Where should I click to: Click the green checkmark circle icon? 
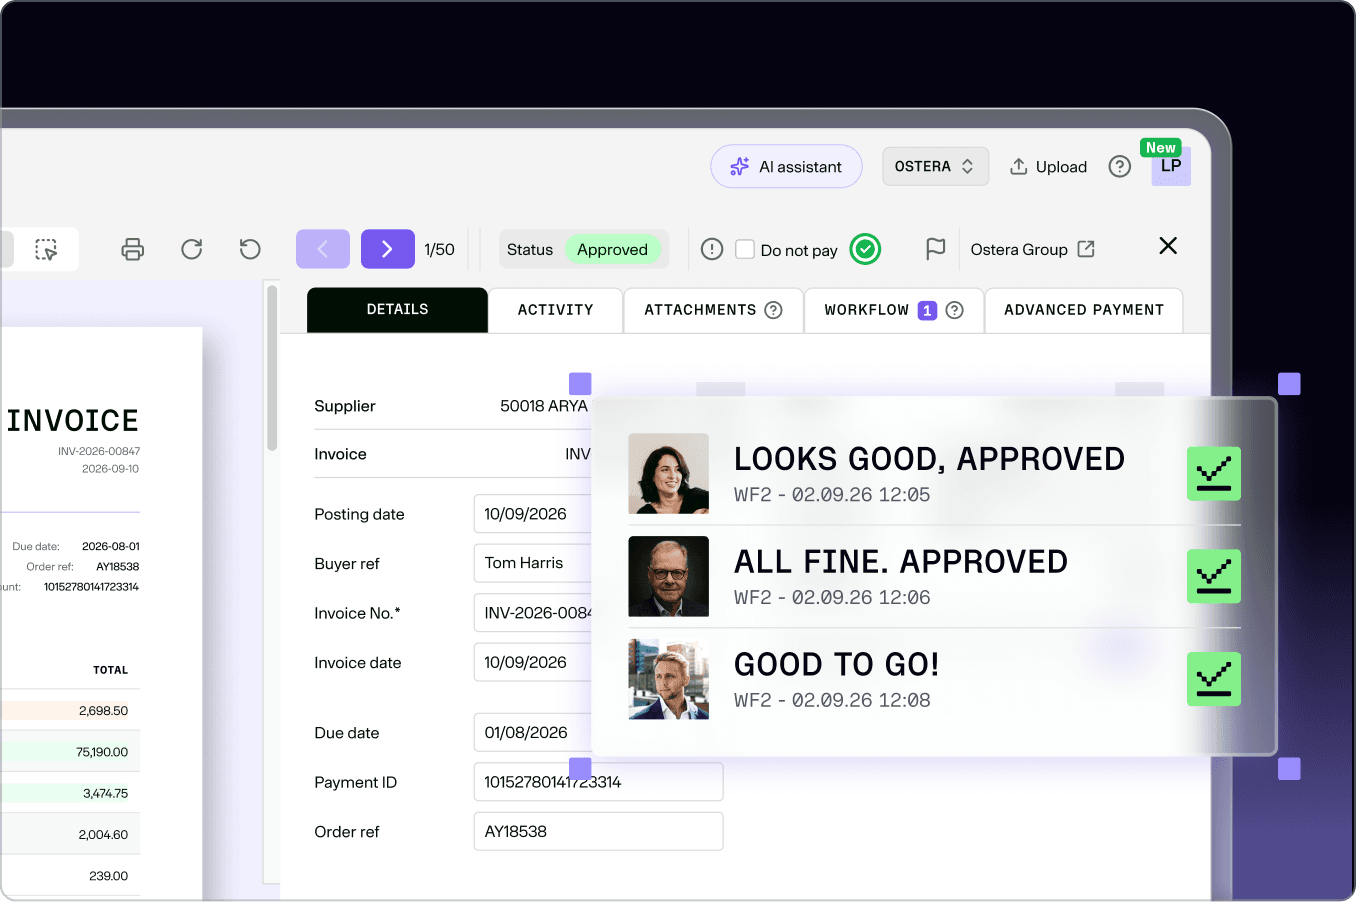coord(865,249)
